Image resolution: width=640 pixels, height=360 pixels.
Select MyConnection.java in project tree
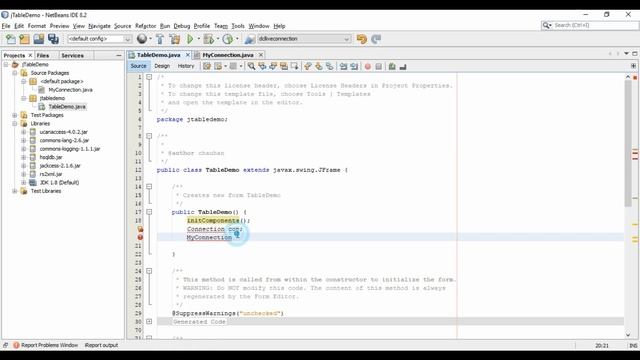pos(70,90)
